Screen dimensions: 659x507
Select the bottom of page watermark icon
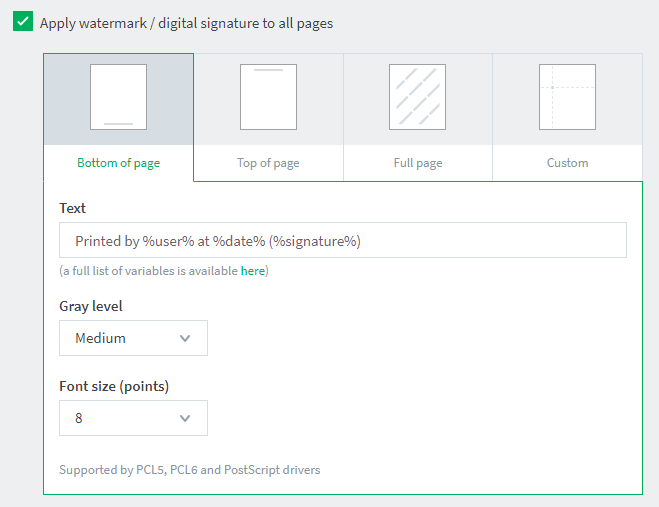(x=119, y=97)
